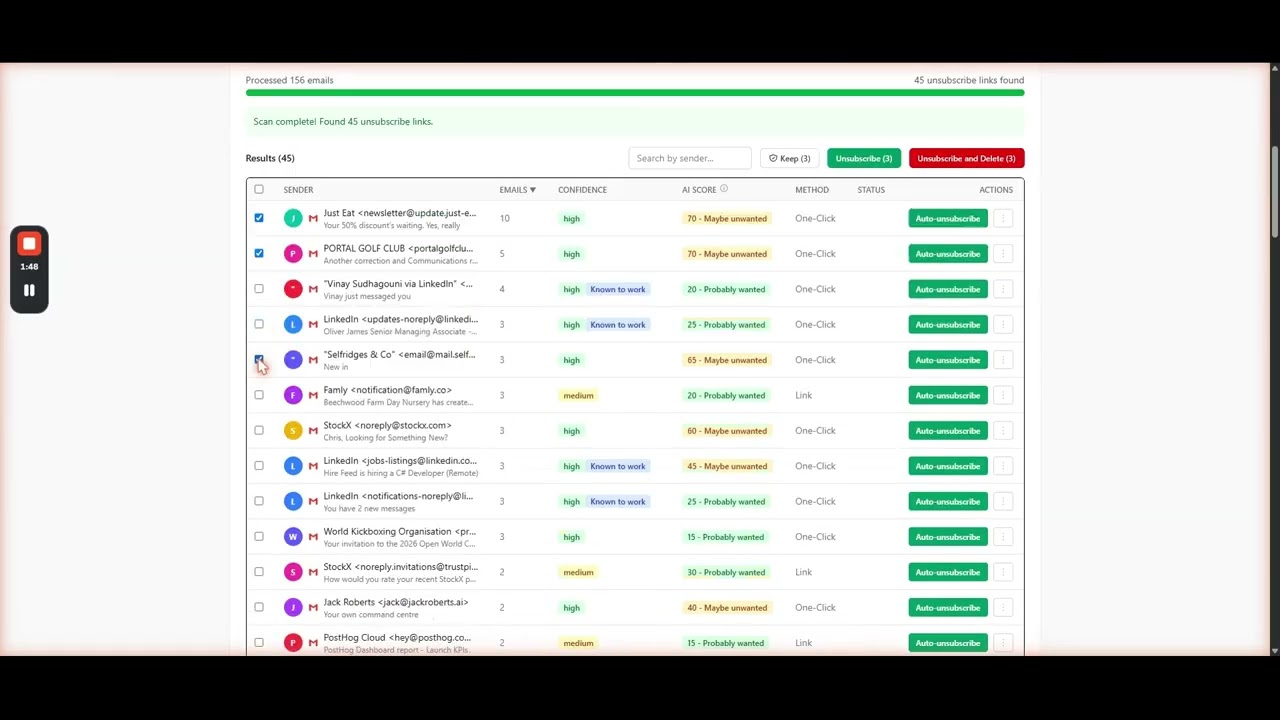Click the green scan progress bar

(x=635, y=93)
